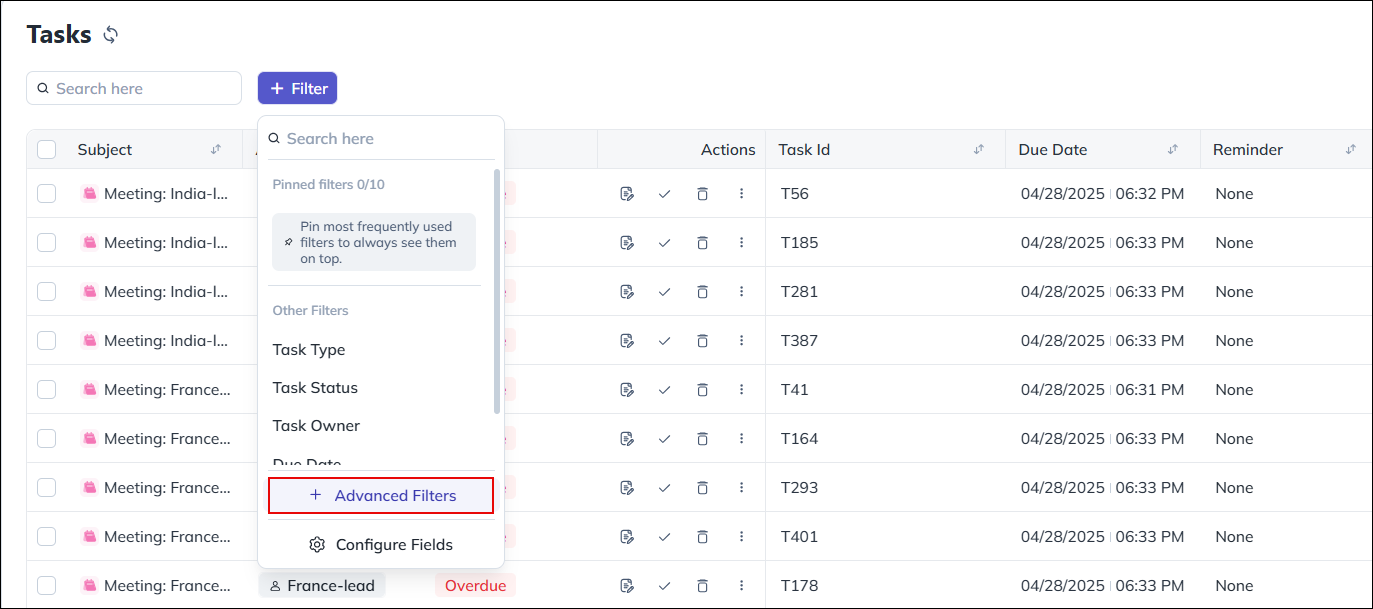This screenshot has height=609, width=1373.
Task: Sort by the Due Date column arrows
Action: click(1173, 150)
